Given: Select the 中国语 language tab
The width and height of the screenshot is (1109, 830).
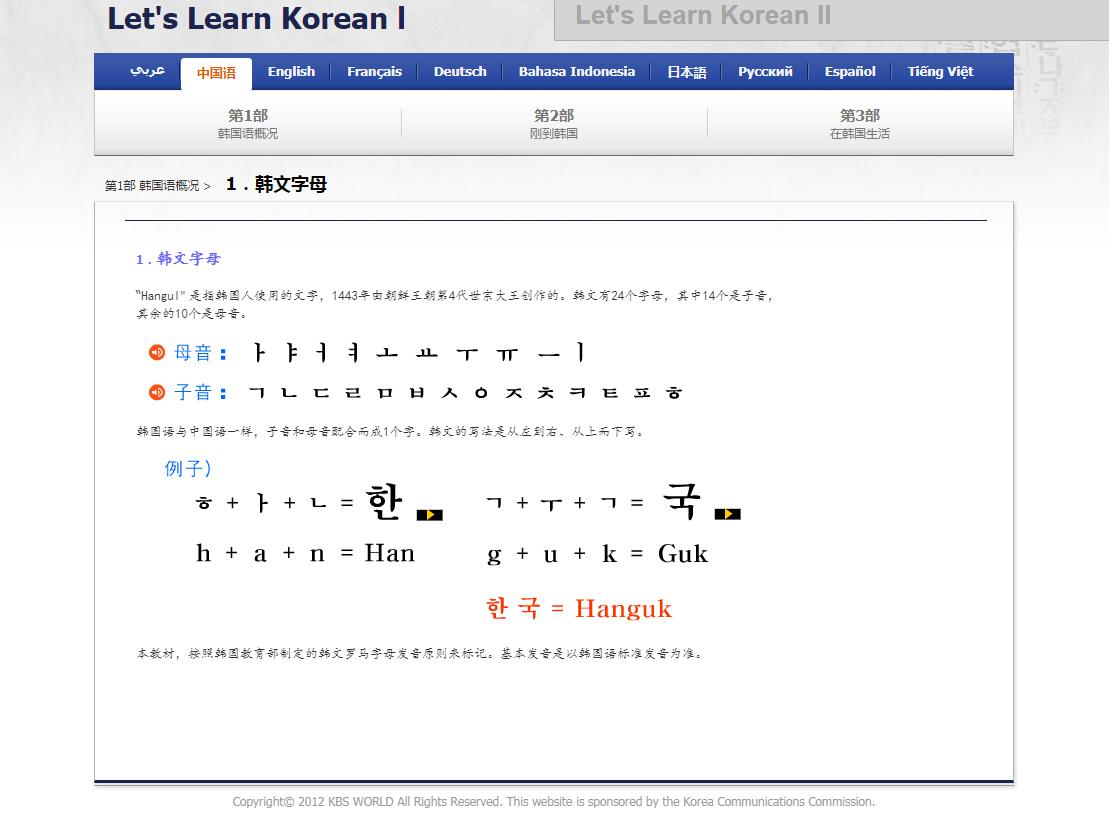Looking at the screenshot, I should point(215,72).
